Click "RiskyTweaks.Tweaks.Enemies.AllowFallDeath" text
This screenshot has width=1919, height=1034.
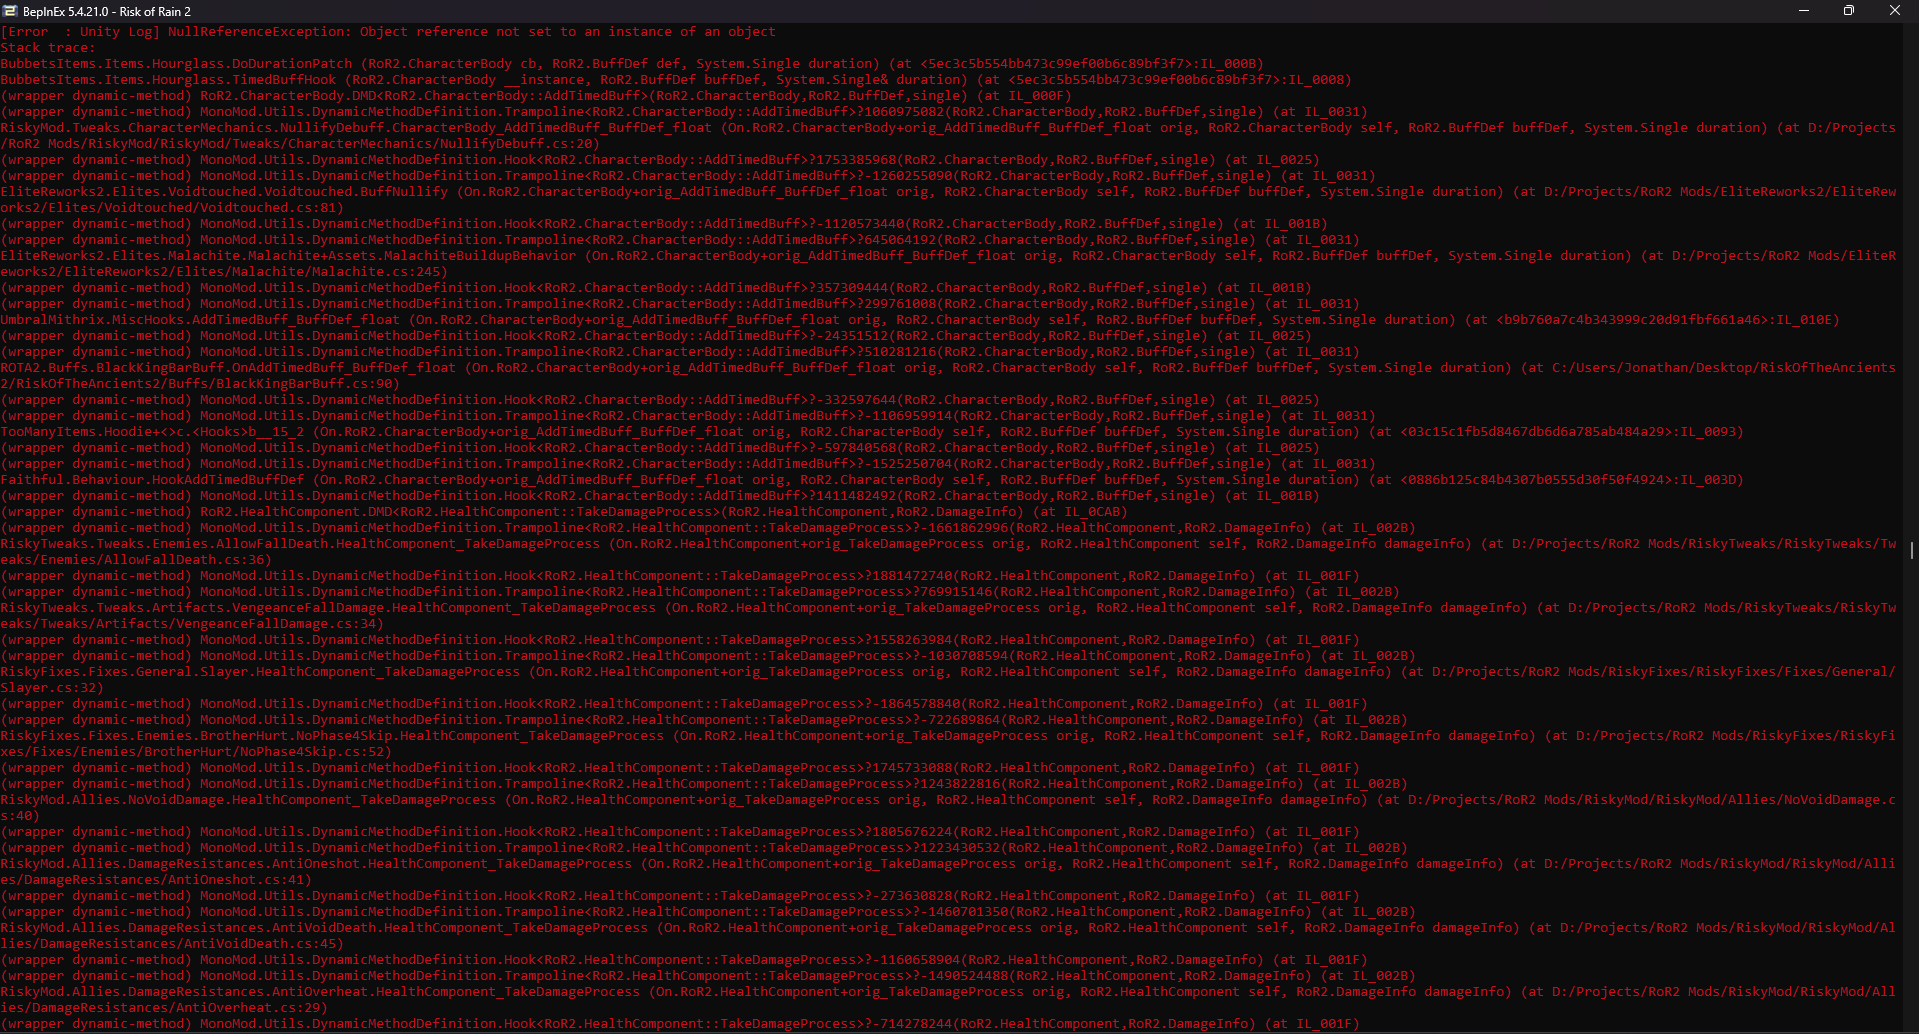164,544
